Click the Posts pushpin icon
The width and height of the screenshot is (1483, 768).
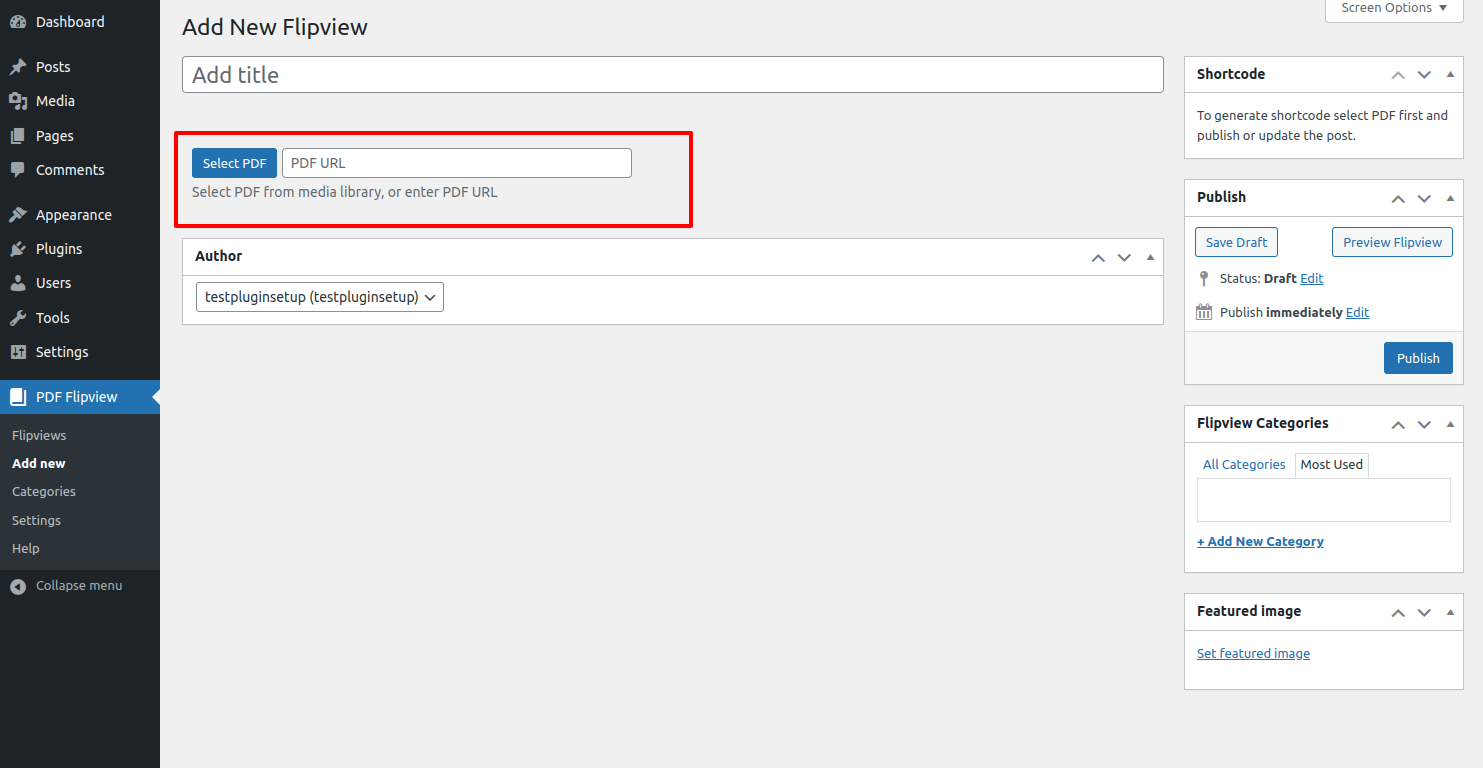point(18,67)
